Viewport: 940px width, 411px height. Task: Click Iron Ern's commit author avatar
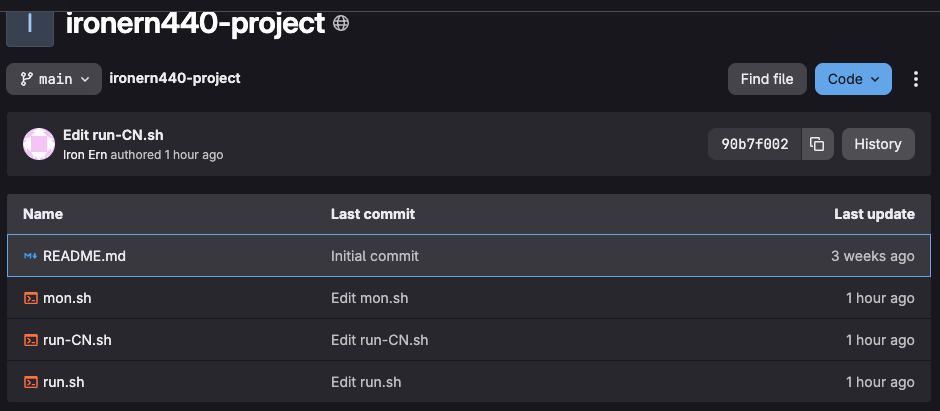click(x=39, y=144)
